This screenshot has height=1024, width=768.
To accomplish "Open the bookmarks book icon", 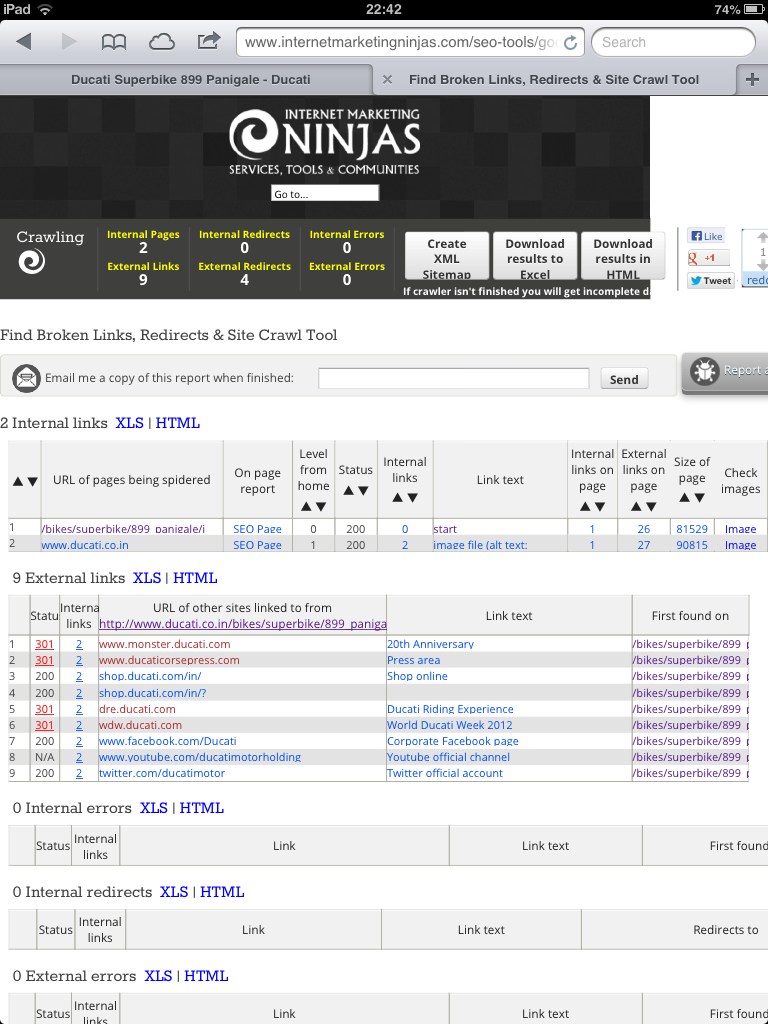I will click(x=114, y=42).
